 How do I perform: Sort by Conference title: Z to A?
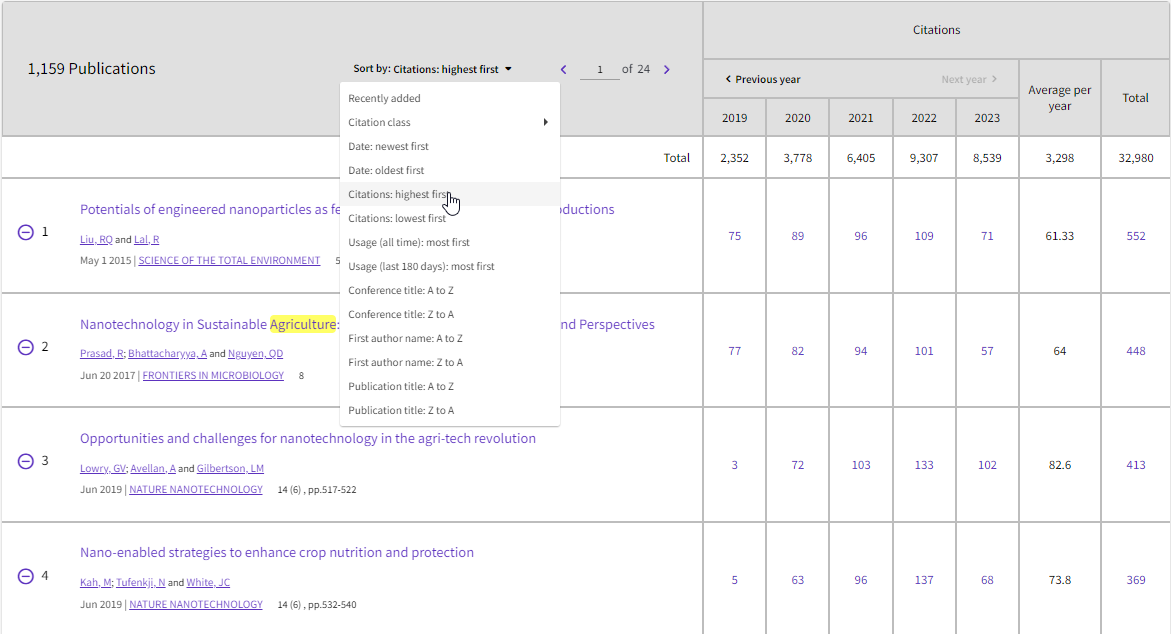tap(450, 314)
